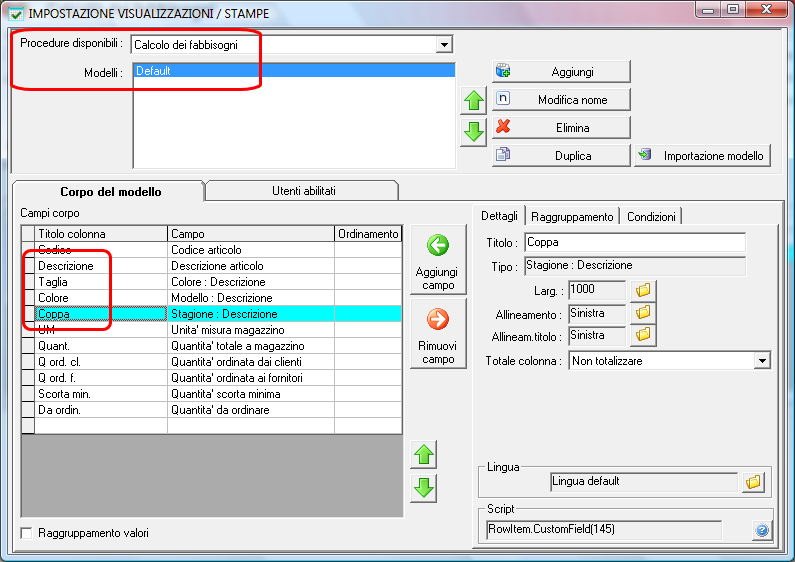Open Totale colonna dropdown

[x=762, y=361]
